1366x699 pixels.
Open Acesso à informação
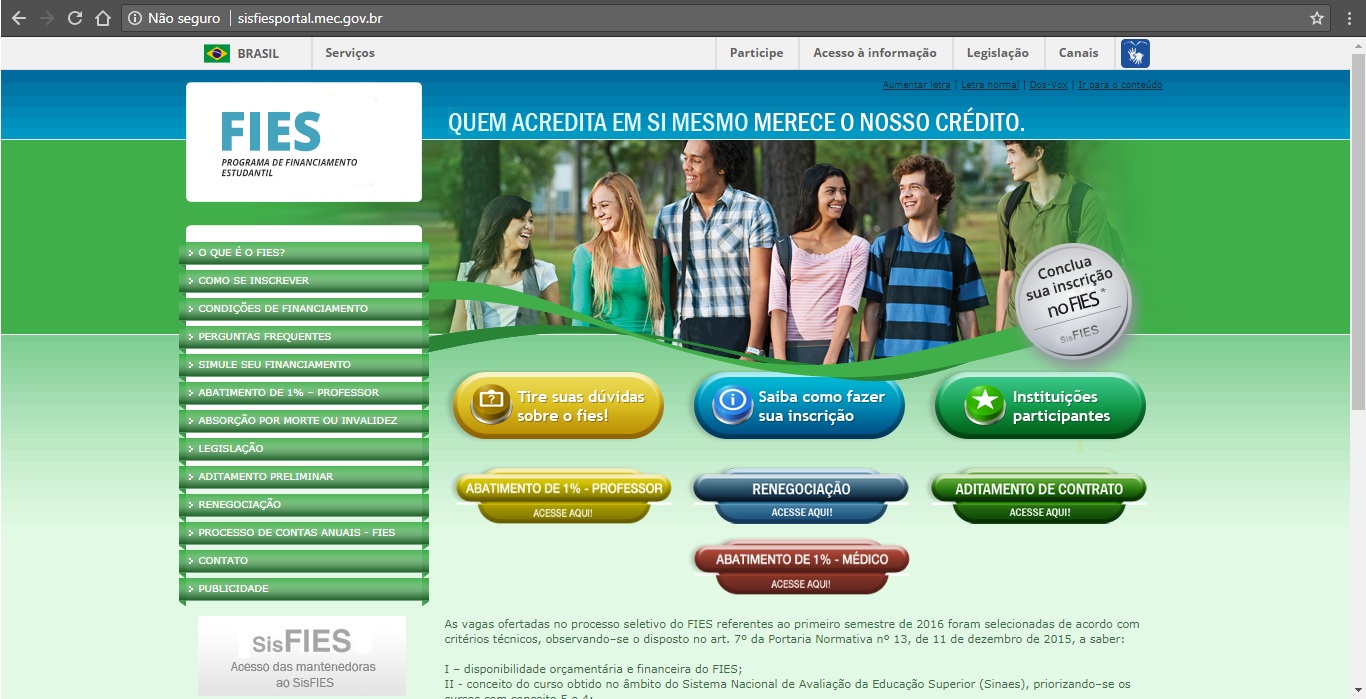pyautogui.click(x=875, y=52)
